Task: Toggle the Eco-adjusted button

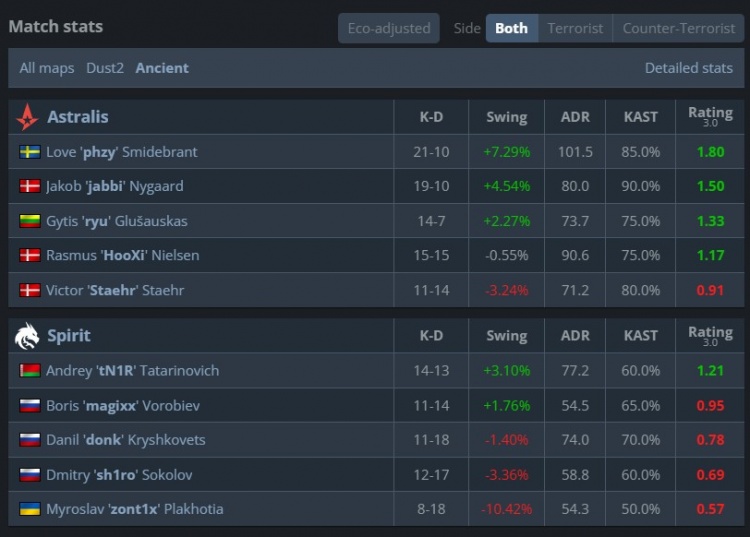Action: (x=389, y=28)
